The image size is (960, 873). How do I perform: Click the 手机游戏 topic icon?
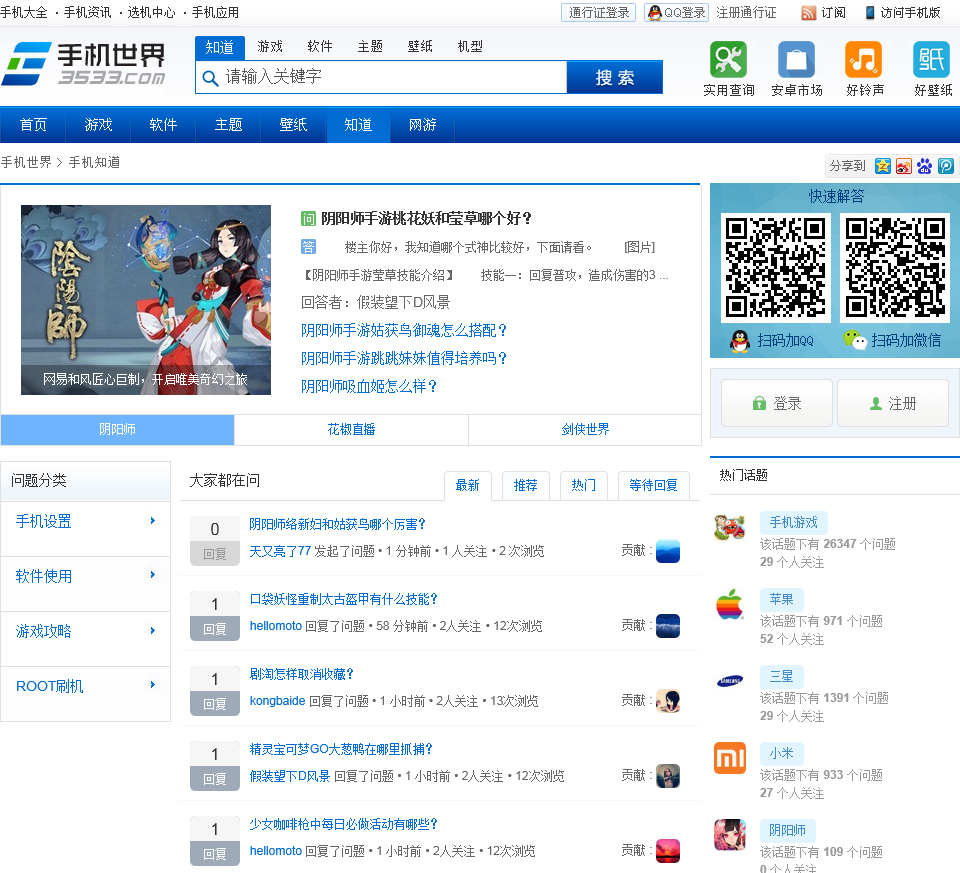pos(730,527)
